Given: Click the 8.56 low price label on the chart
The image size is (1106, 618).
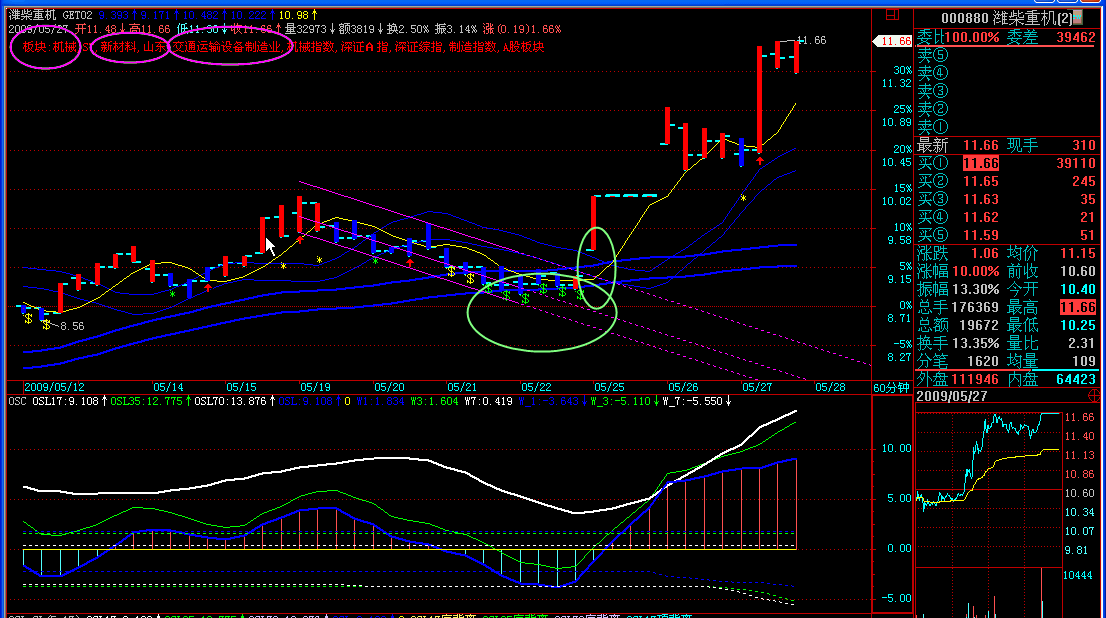Looking at the screenshot, I should (x=72, y=326).
